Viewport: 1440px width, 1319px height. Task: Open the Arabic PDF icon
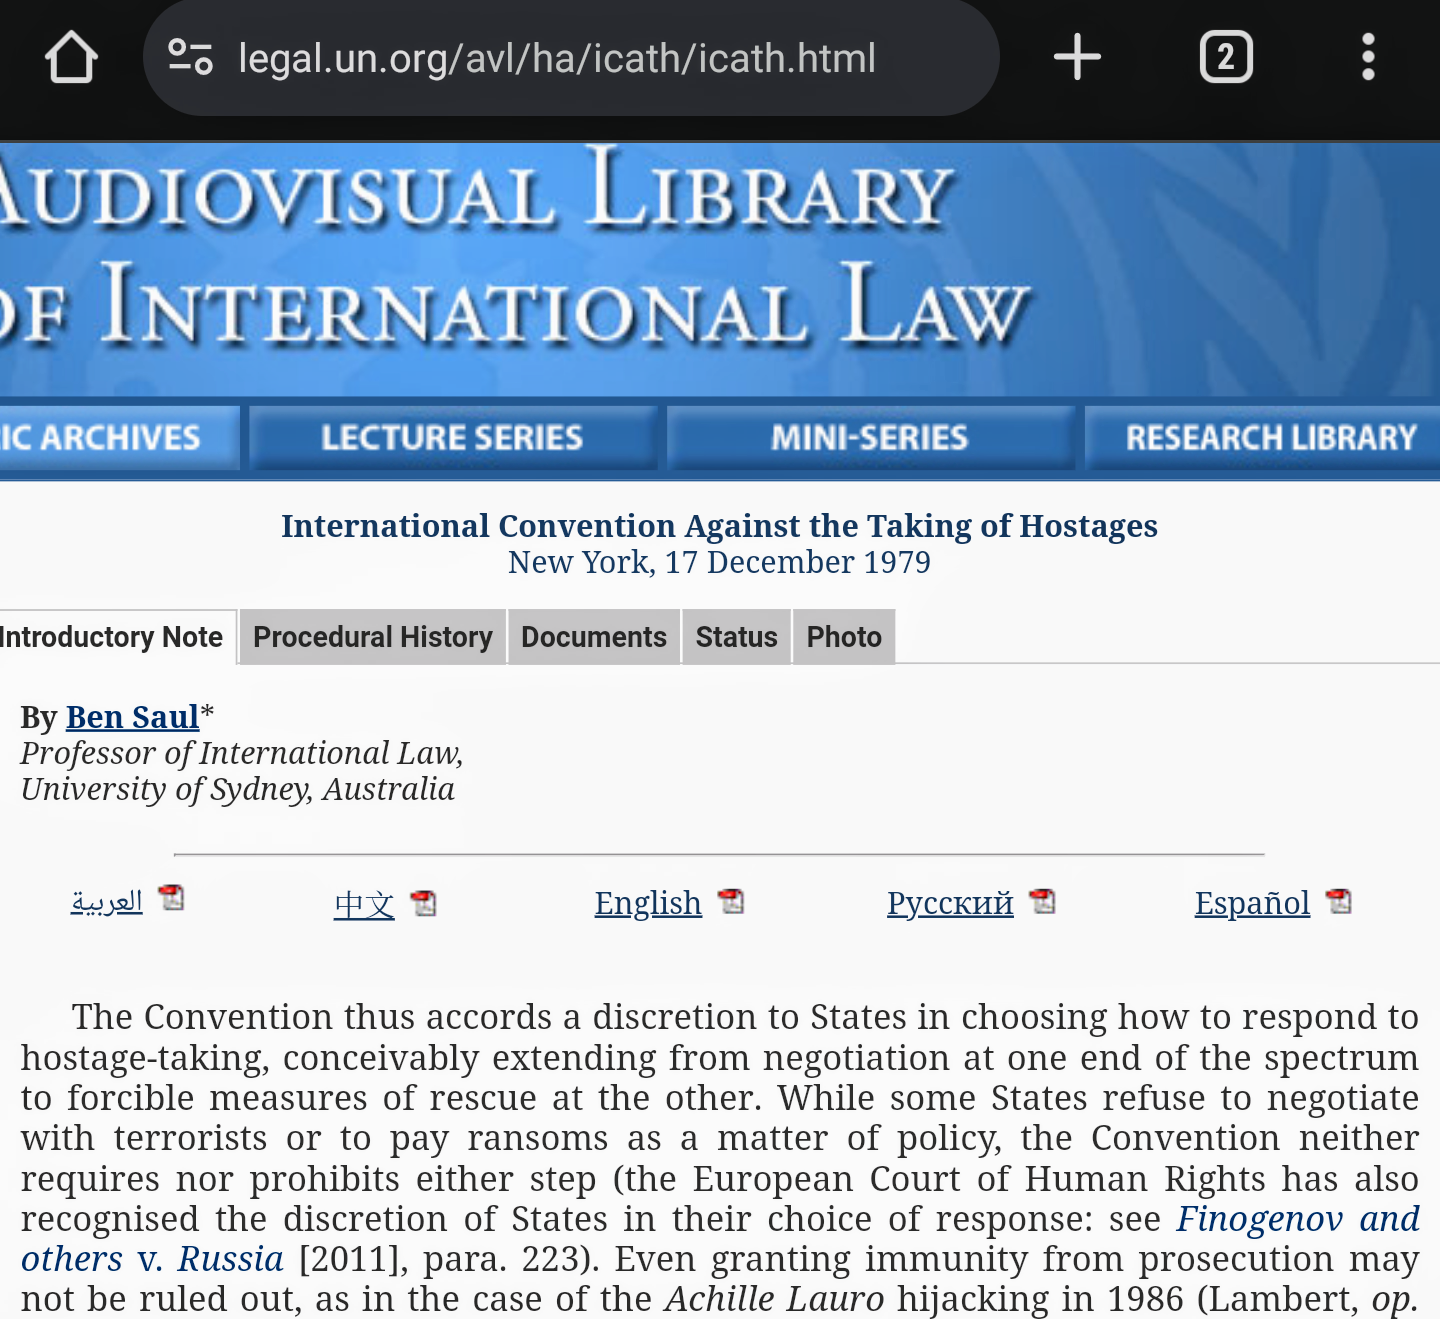coord(172,897)
